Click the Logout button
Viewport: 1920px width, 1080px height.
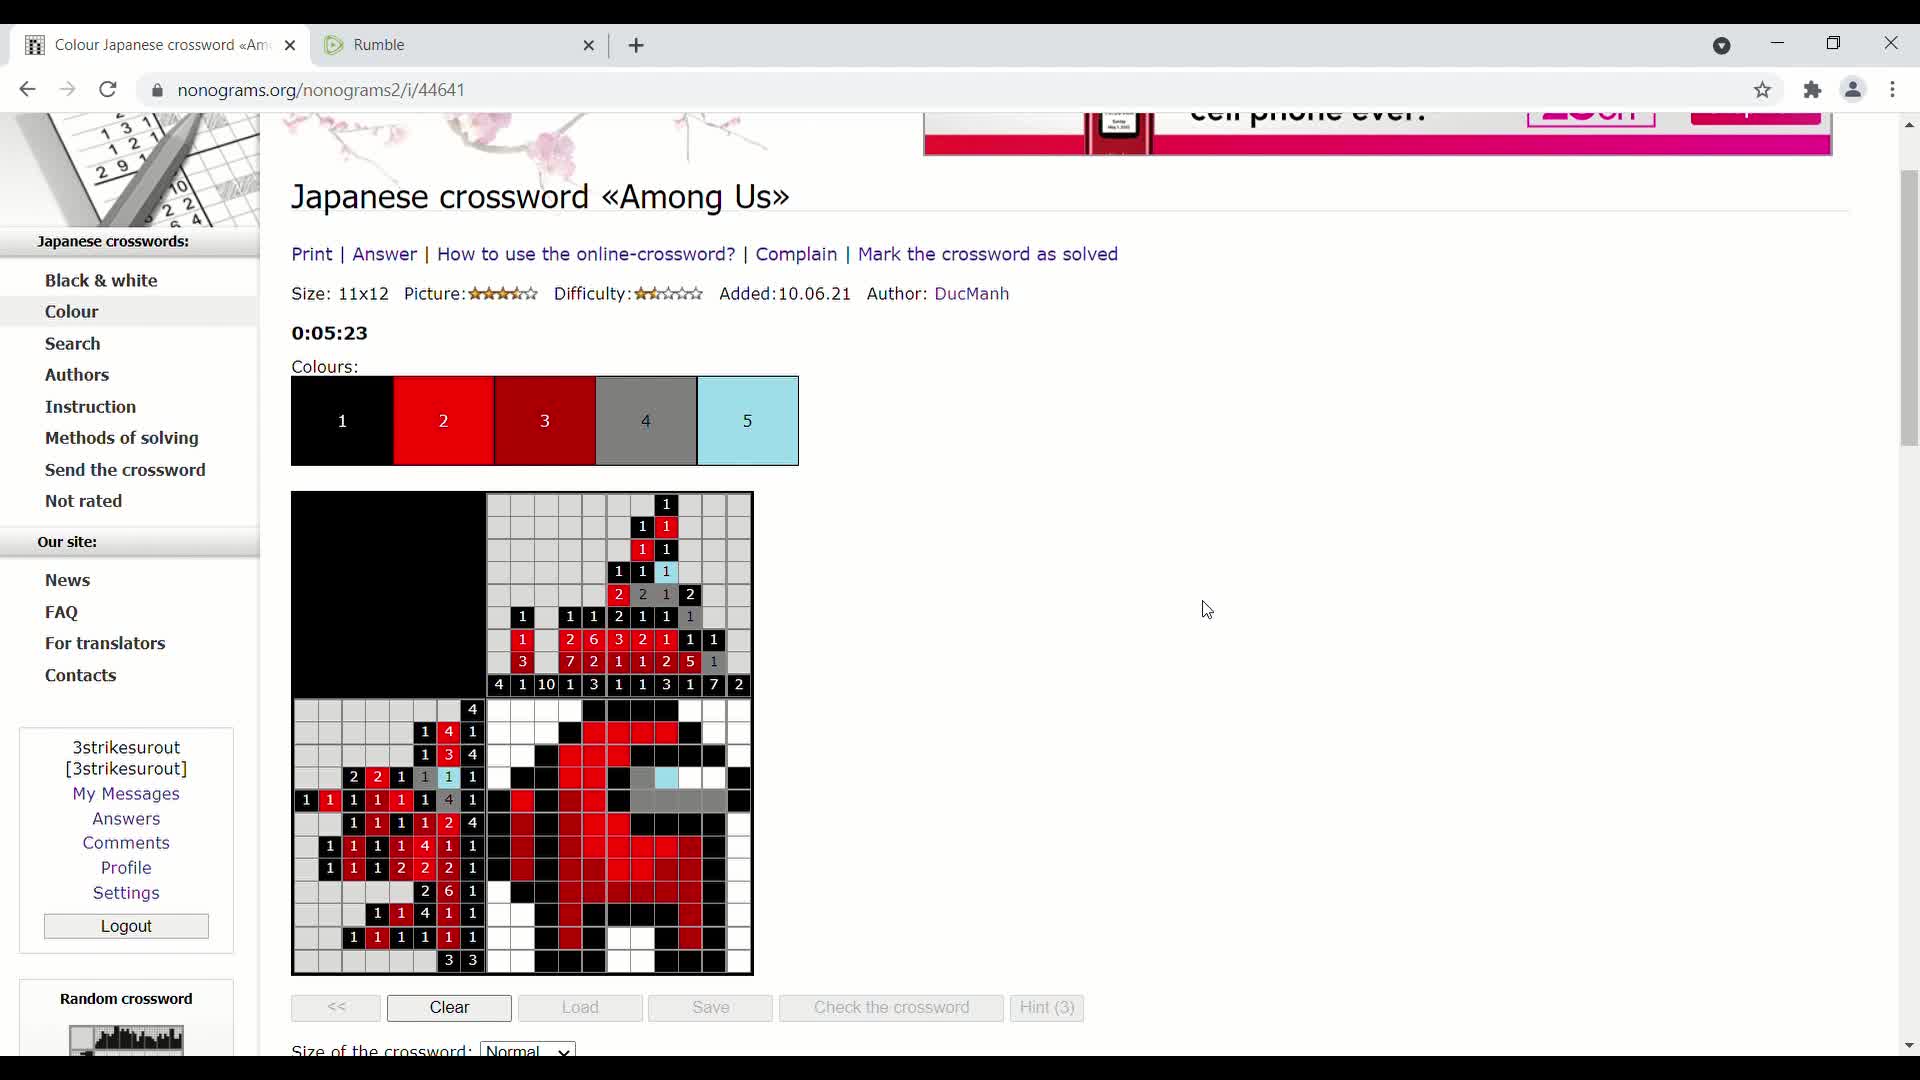(x=126, y=926)
